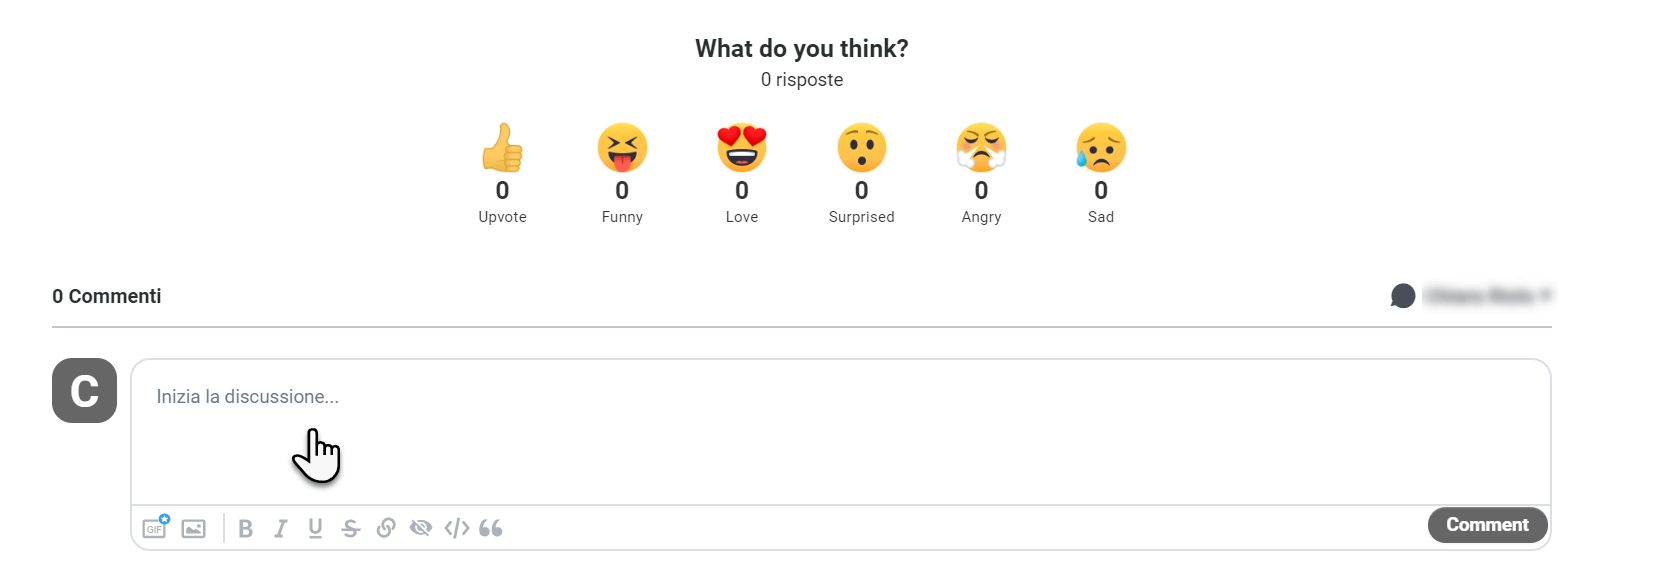
Task: Add a blockquote with quote icon
Action: click(x=491, y=528)
